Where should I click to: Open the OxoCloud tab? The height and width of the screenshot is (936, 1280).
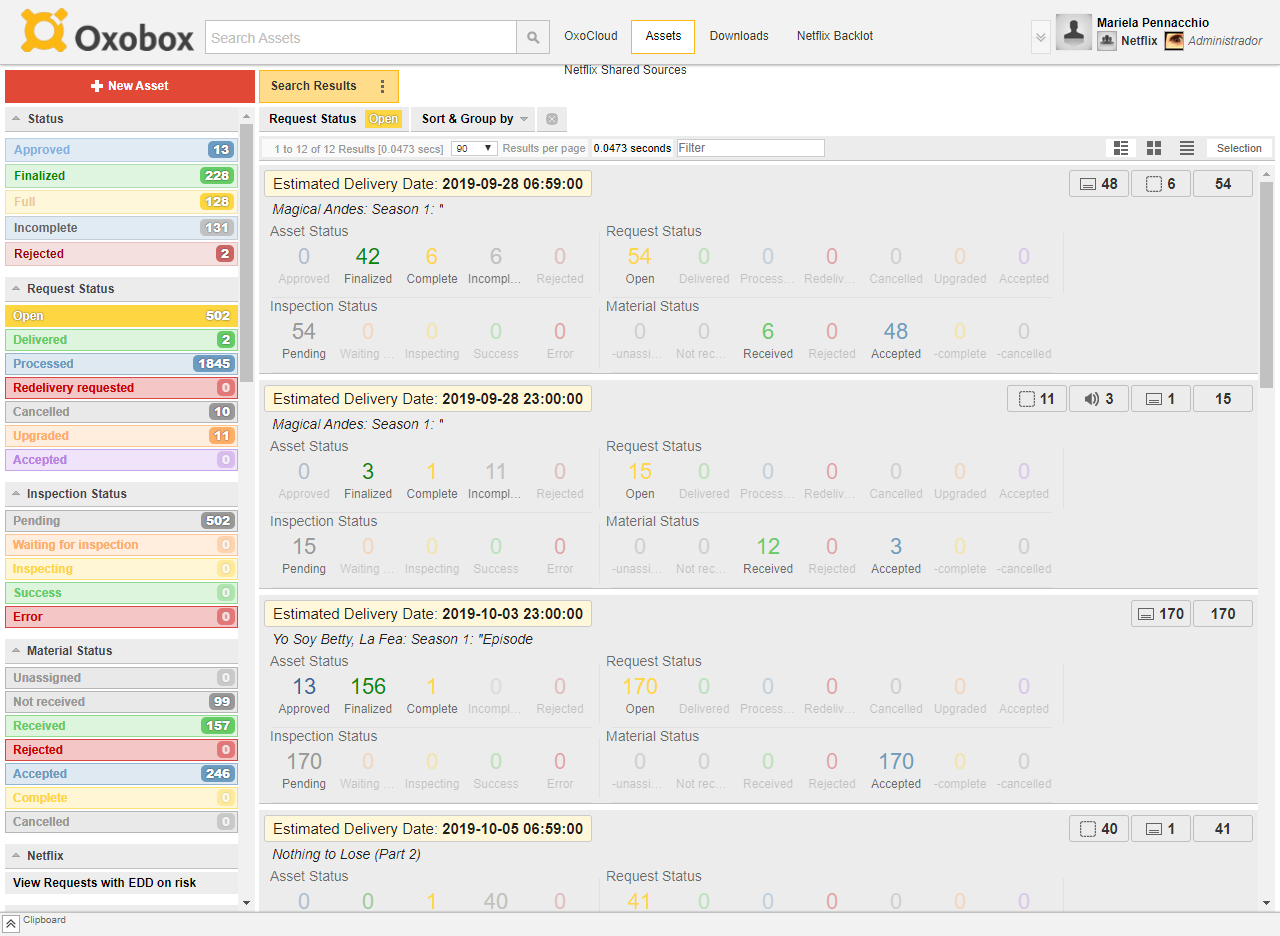[x=590, y=36]
